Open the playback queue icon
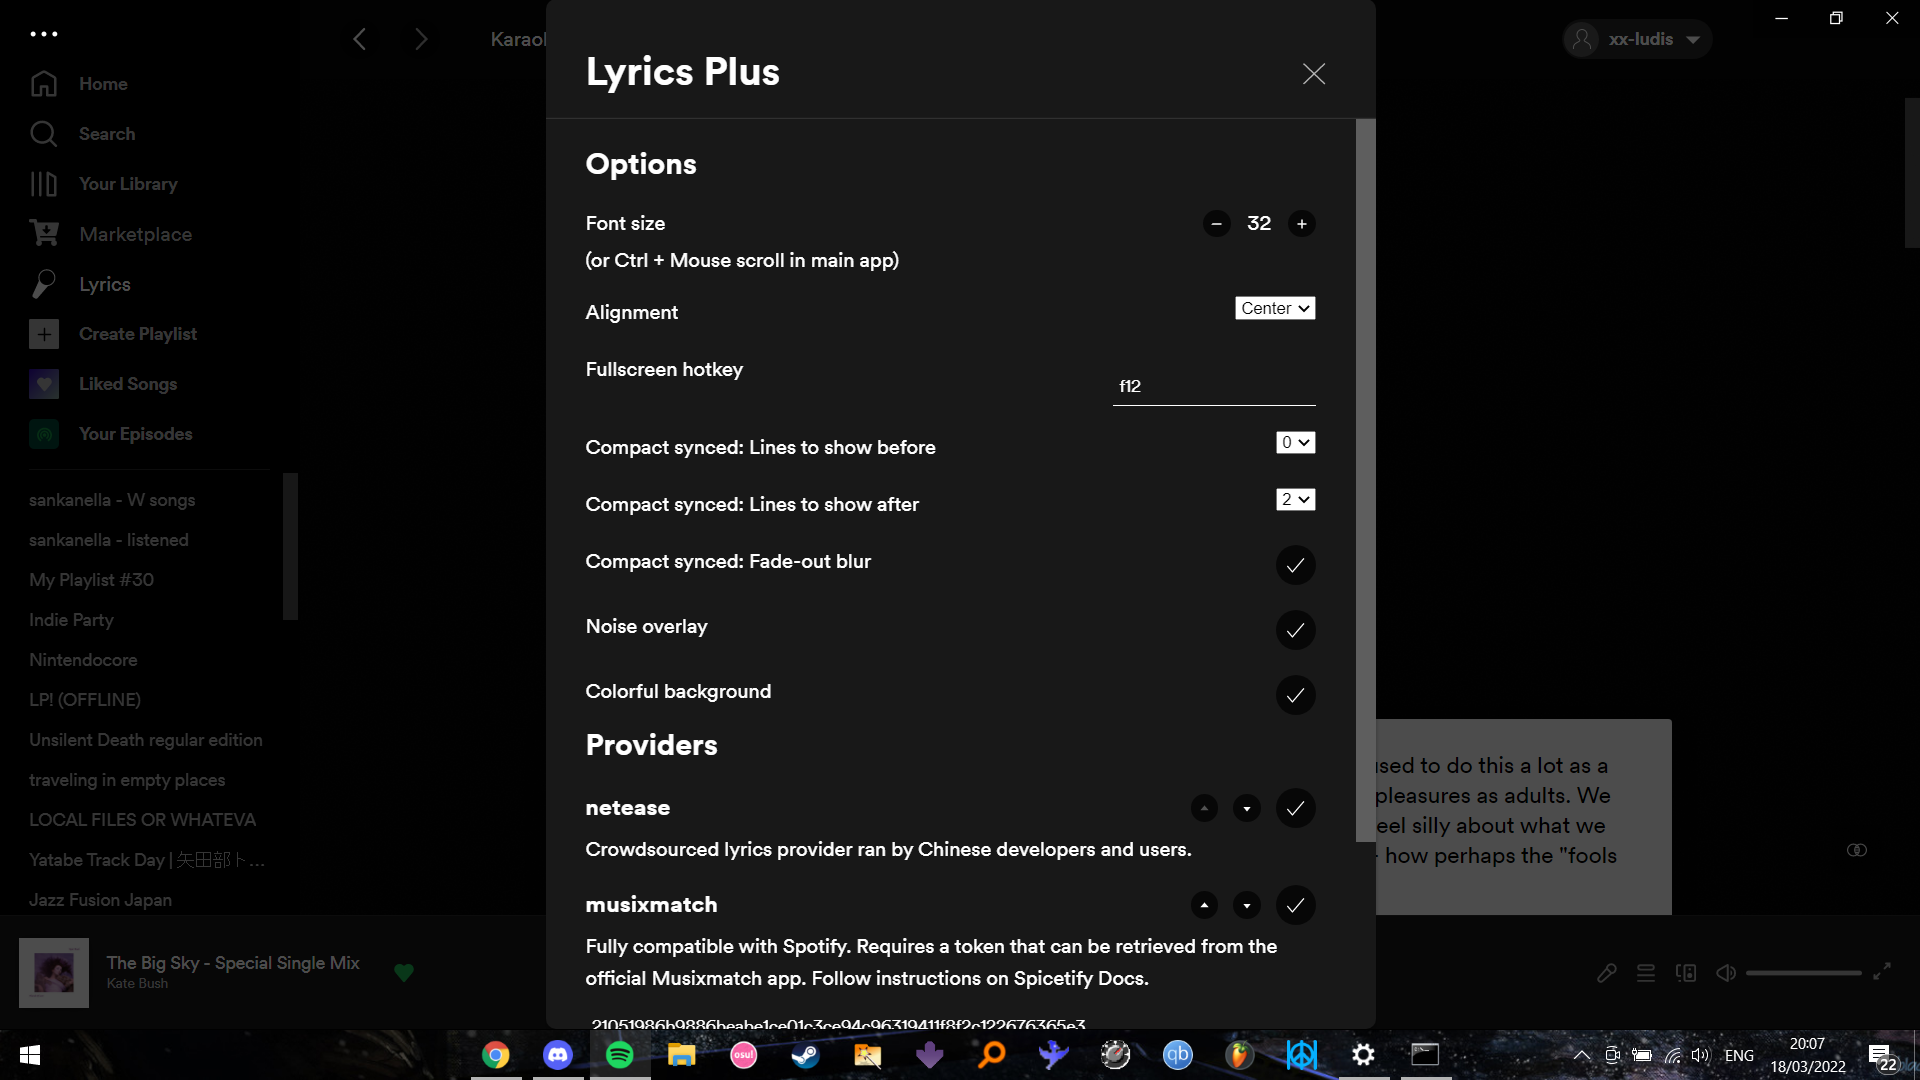This screenshot has width=1920, height=1080. 1646,972
